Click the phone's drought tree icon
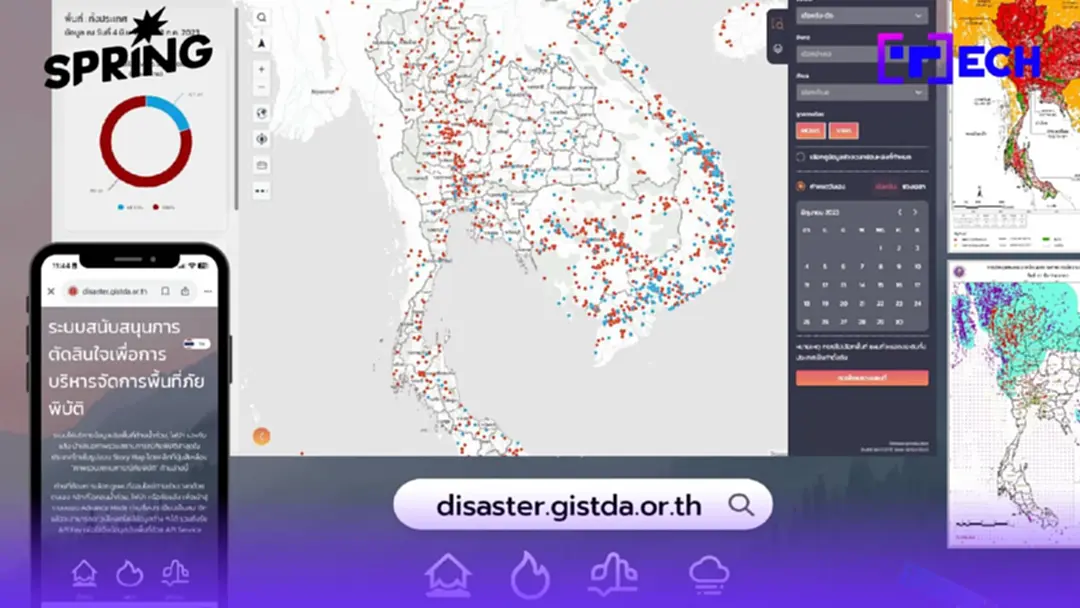This screenshot has width=1080, height=608. [175, 574]
